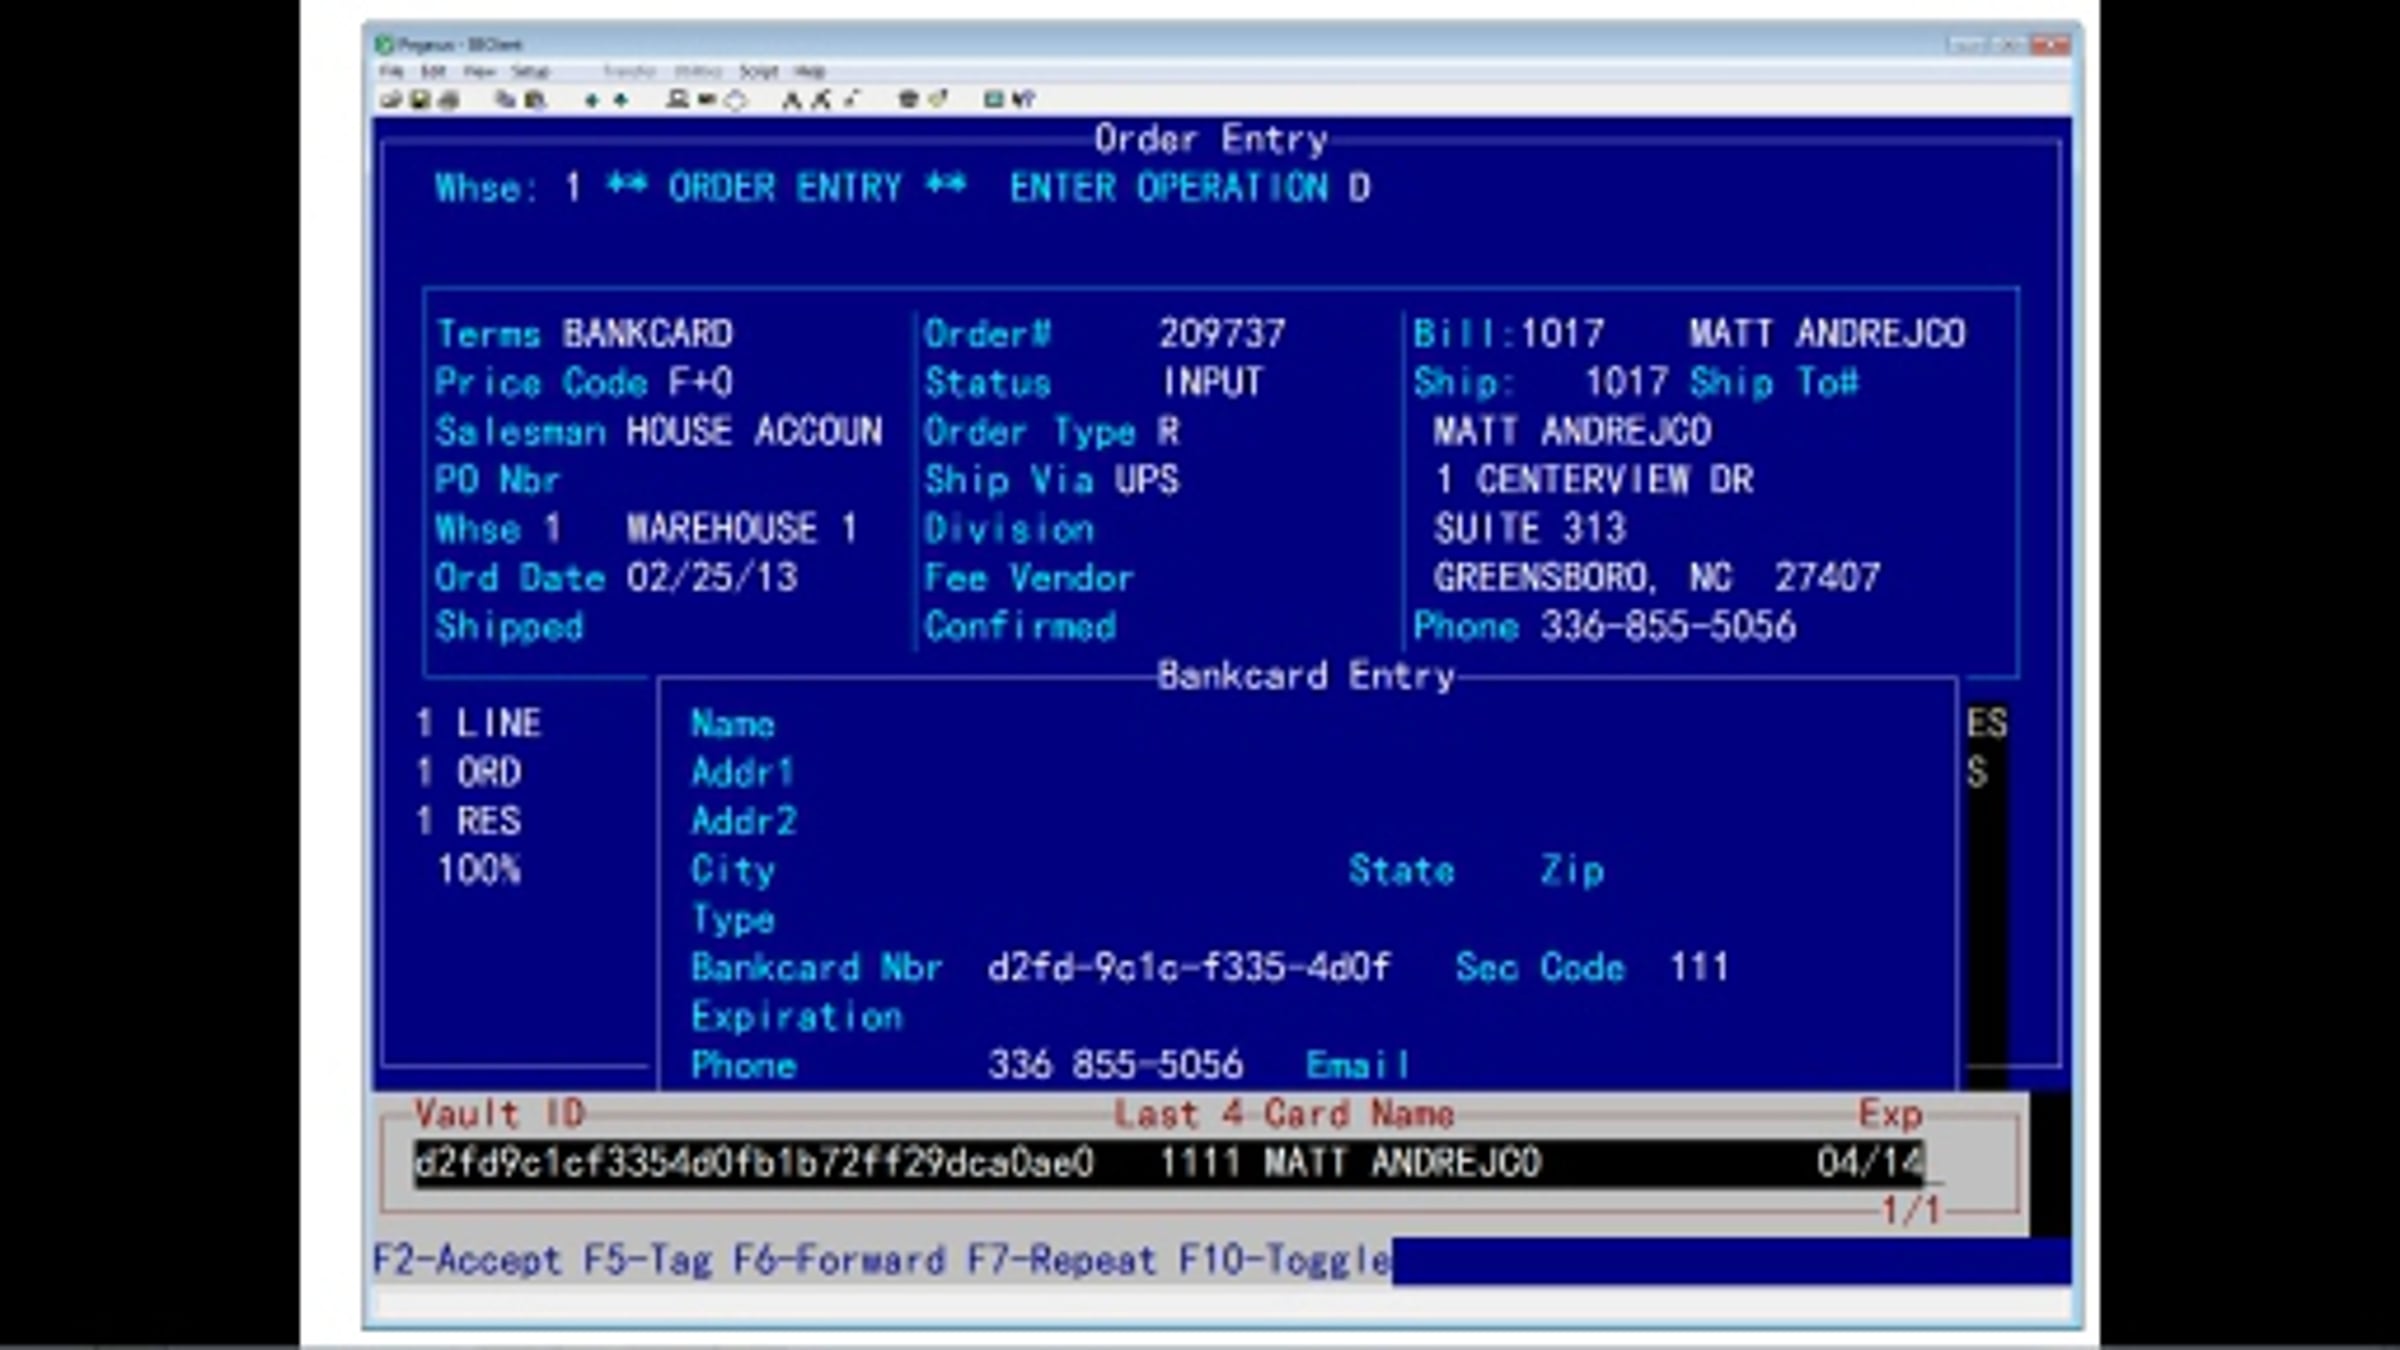Image resolution: width=2400 pixels, height=1350 pixels.
Task: Click the Salesman value HOUSE ACCOUN
Action: coord(754,431)
